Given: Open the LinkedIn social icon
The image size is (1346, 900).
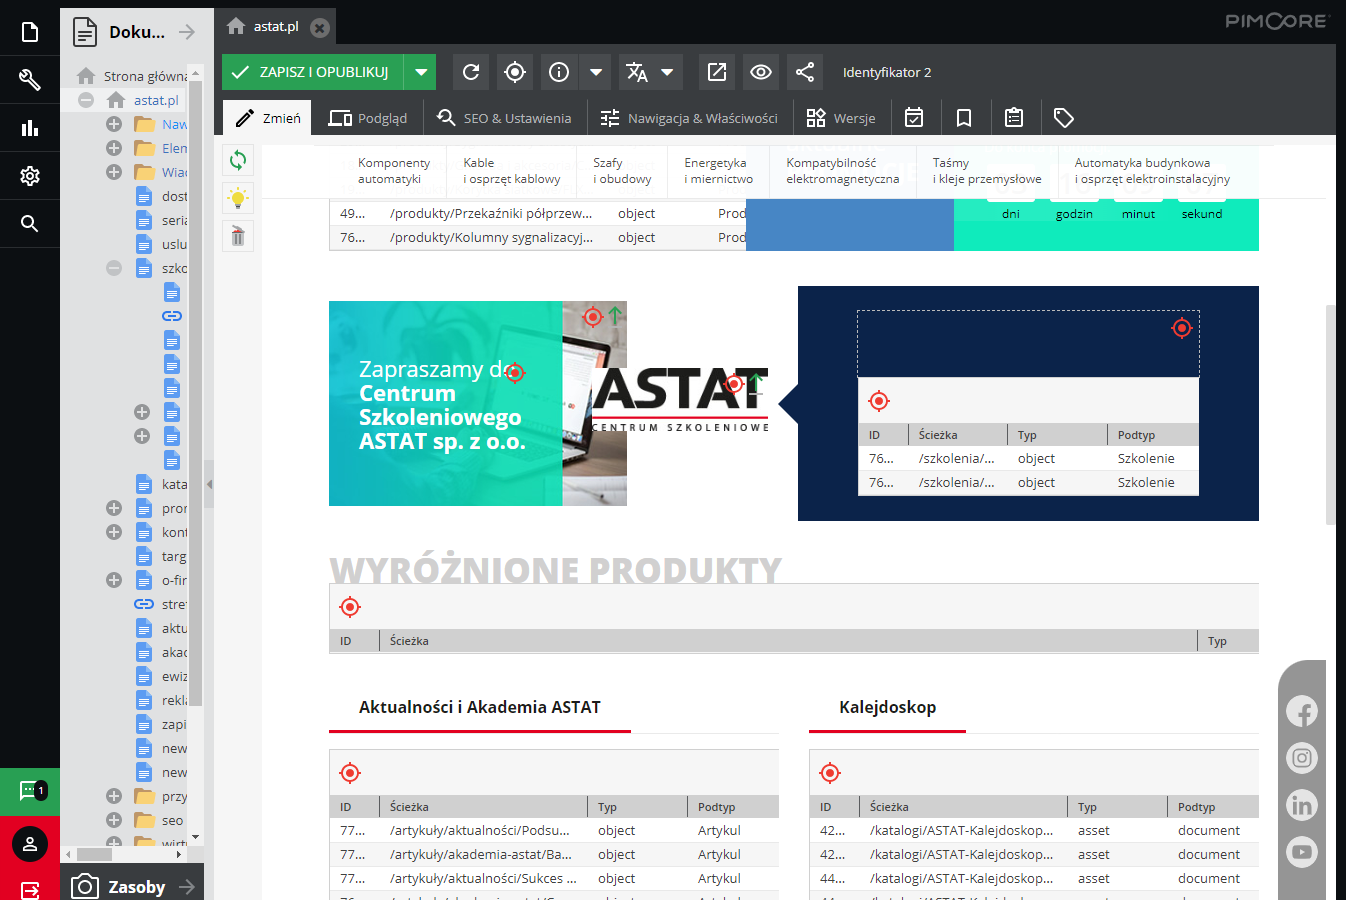Looking at the screenshot, I should (1302, 805).
